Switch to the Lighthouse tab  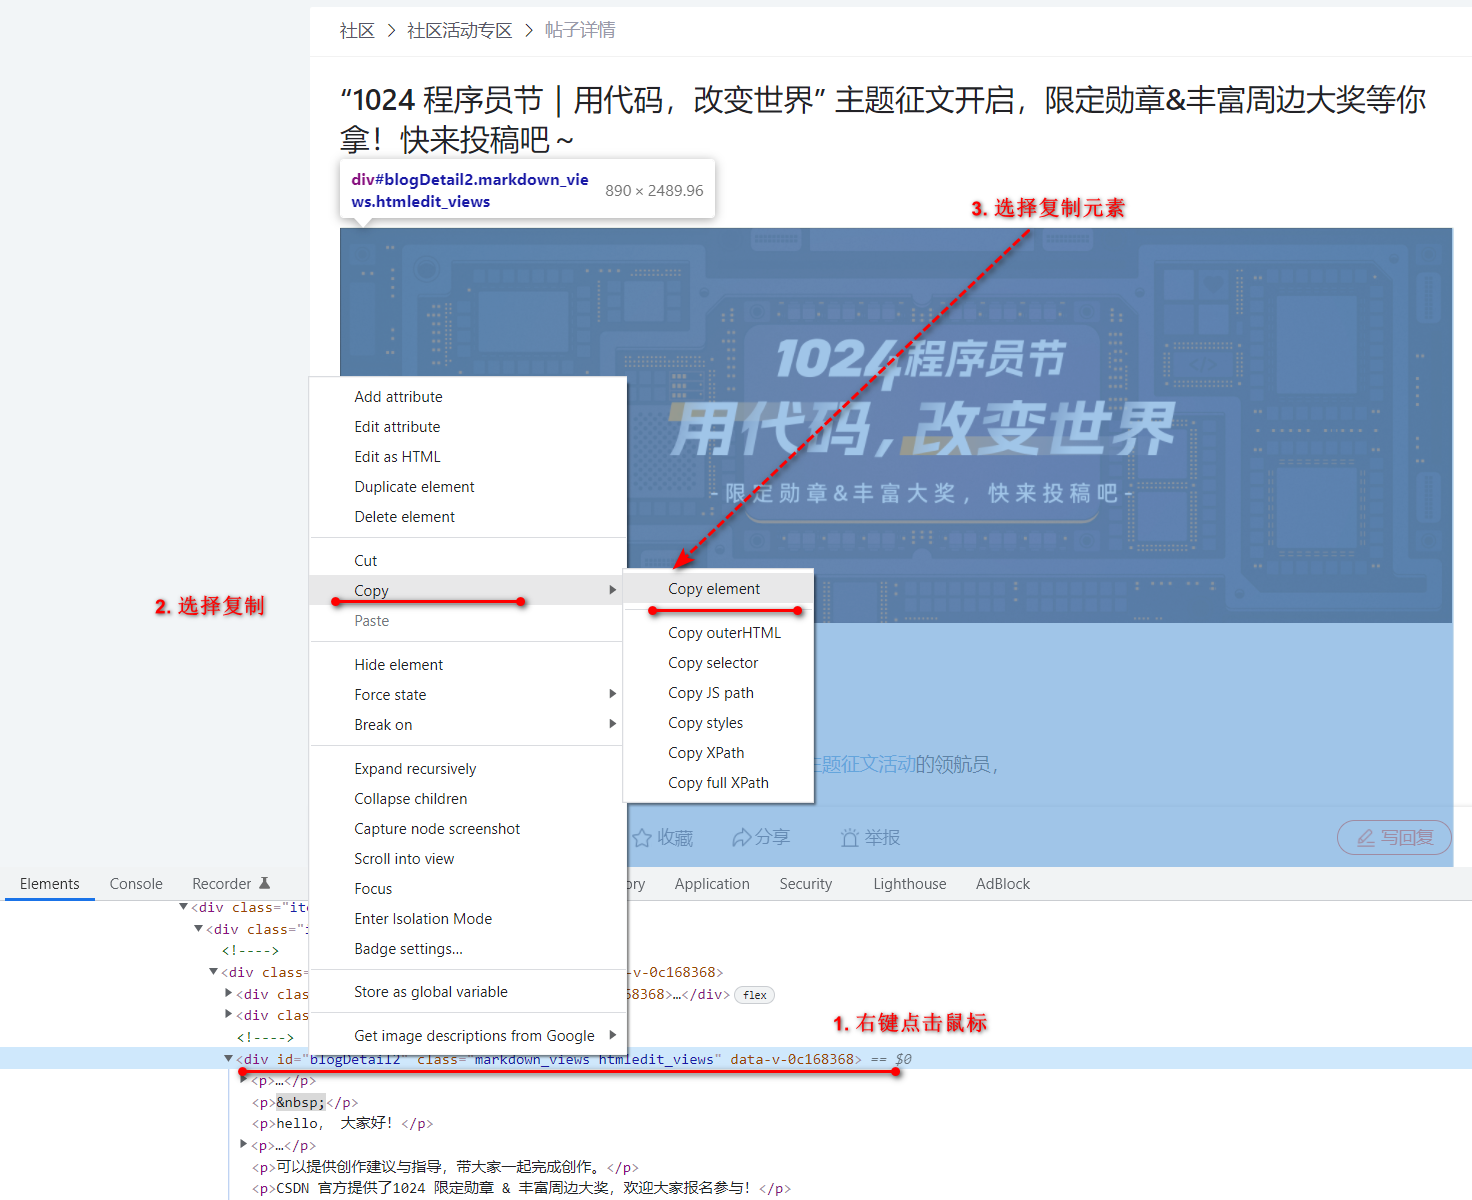click(x=909, y=883)
